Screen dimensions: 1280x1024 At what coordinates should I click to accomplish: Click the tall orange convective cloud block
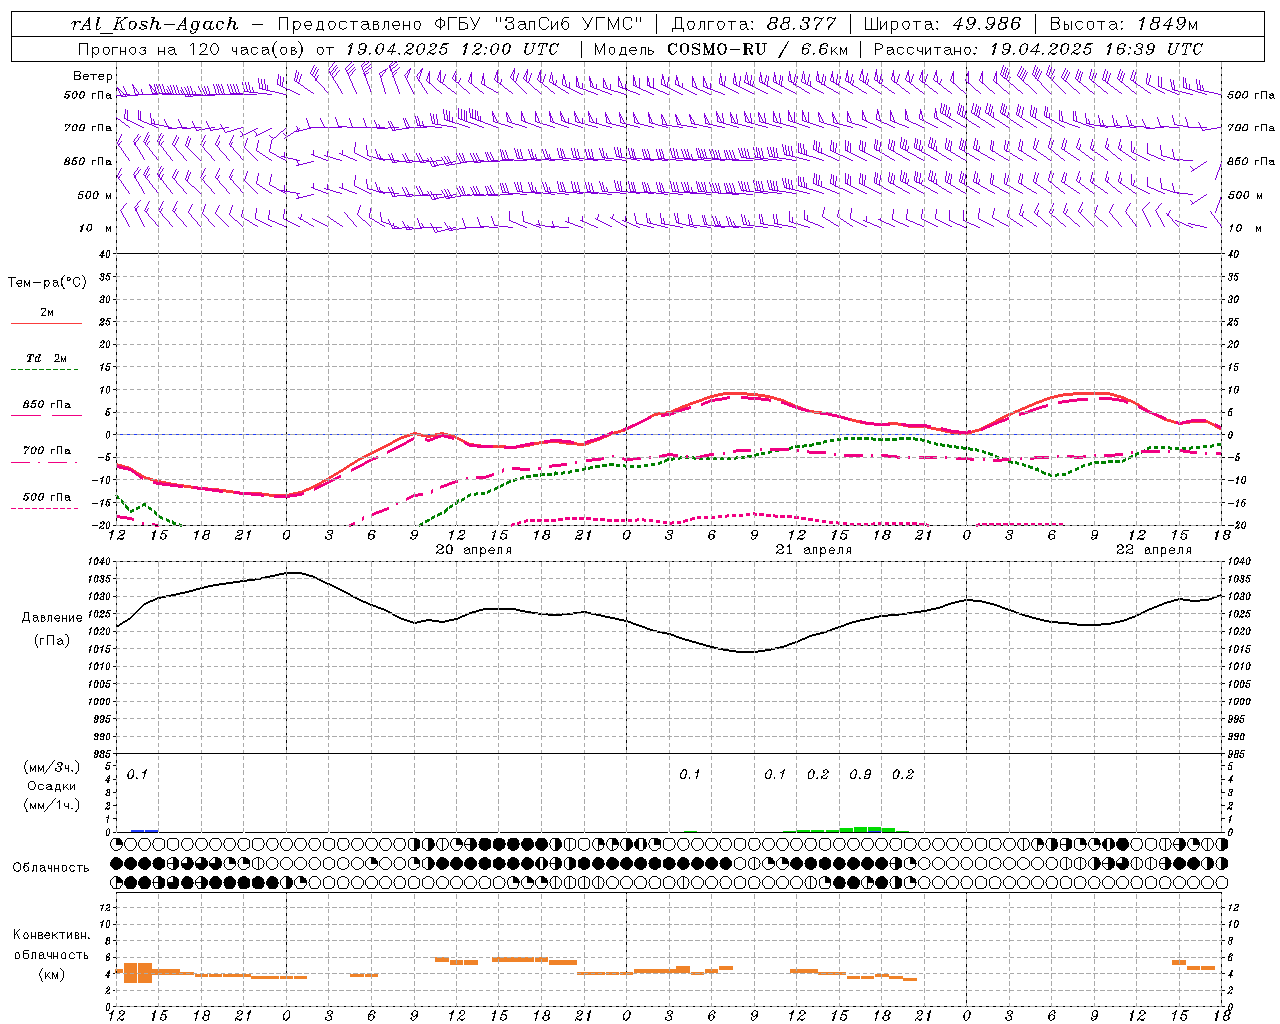tap(137, 973)
